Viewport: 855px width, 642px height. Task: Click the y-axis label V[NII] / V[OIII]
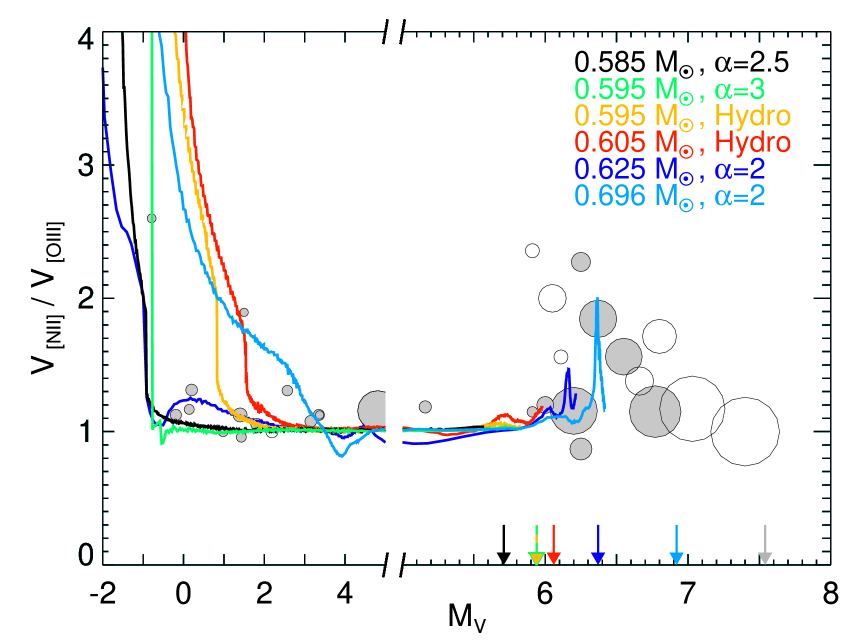(47, 297)
